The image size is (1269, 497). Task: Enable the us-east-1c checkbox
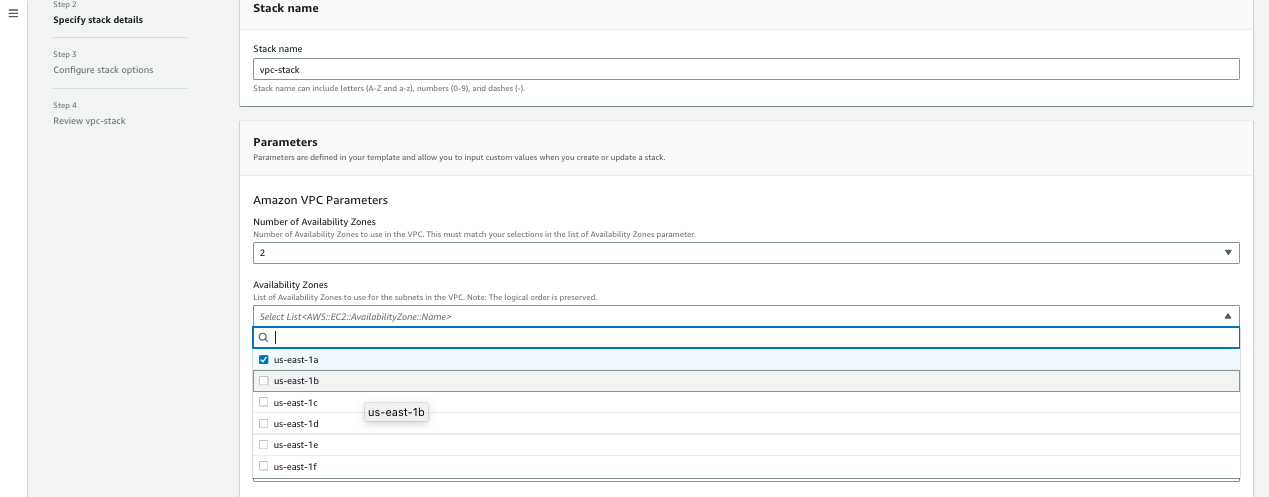point(264,402)
